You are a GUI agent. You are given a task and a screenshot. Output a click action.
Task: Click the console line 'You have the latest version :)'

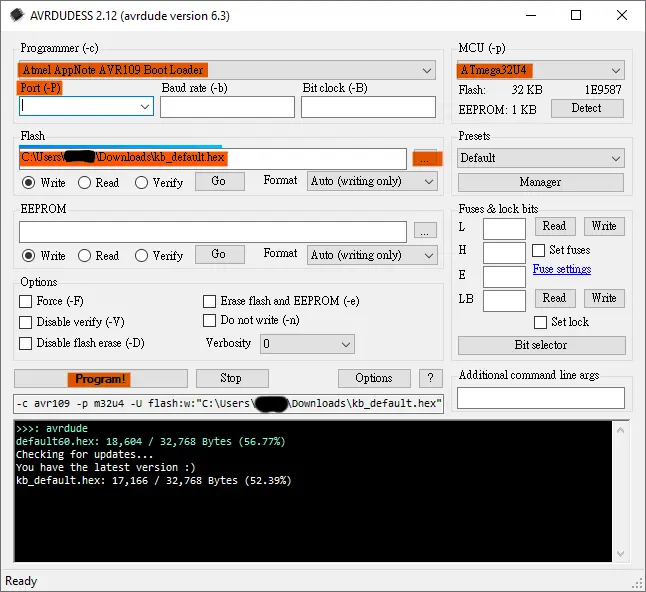tap(105, 468)
